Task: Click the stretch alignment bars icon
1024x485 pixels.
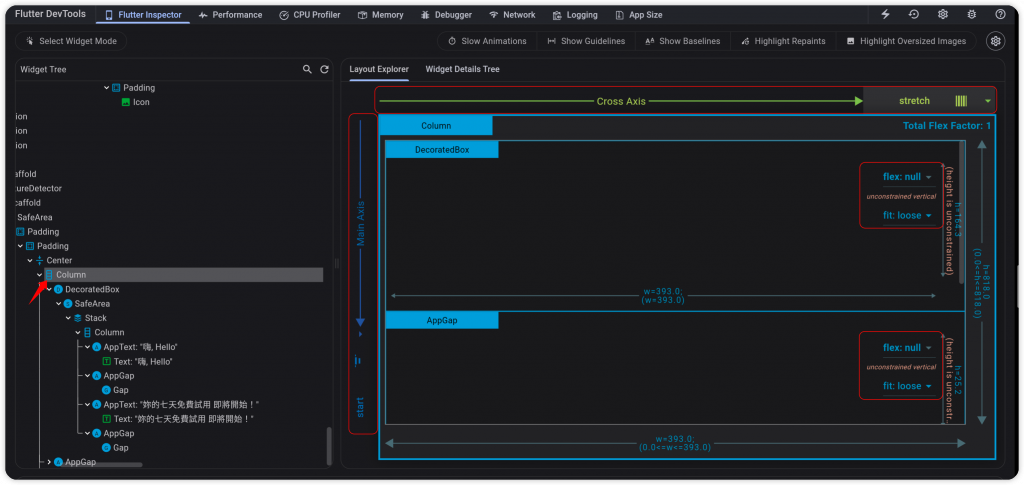Action: 961,101
